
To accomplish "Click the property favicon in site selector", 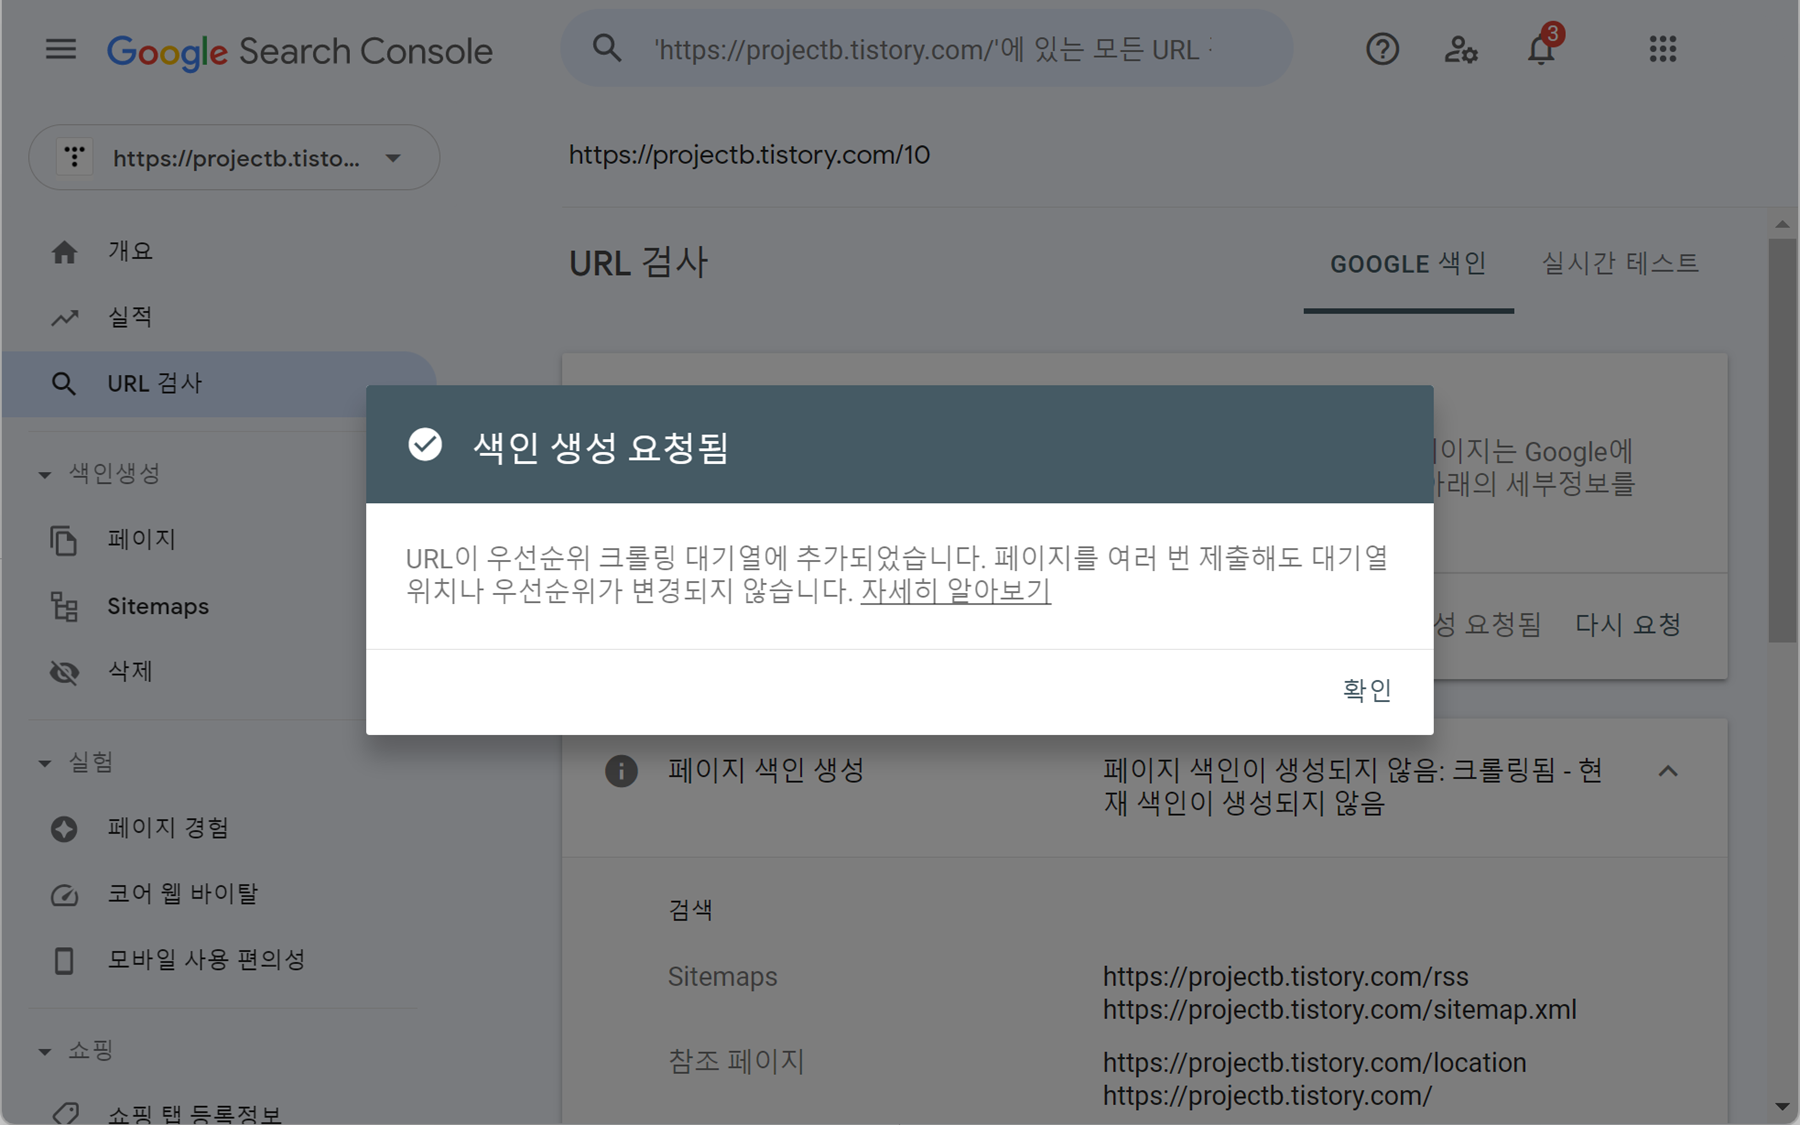I will point(75,157).
